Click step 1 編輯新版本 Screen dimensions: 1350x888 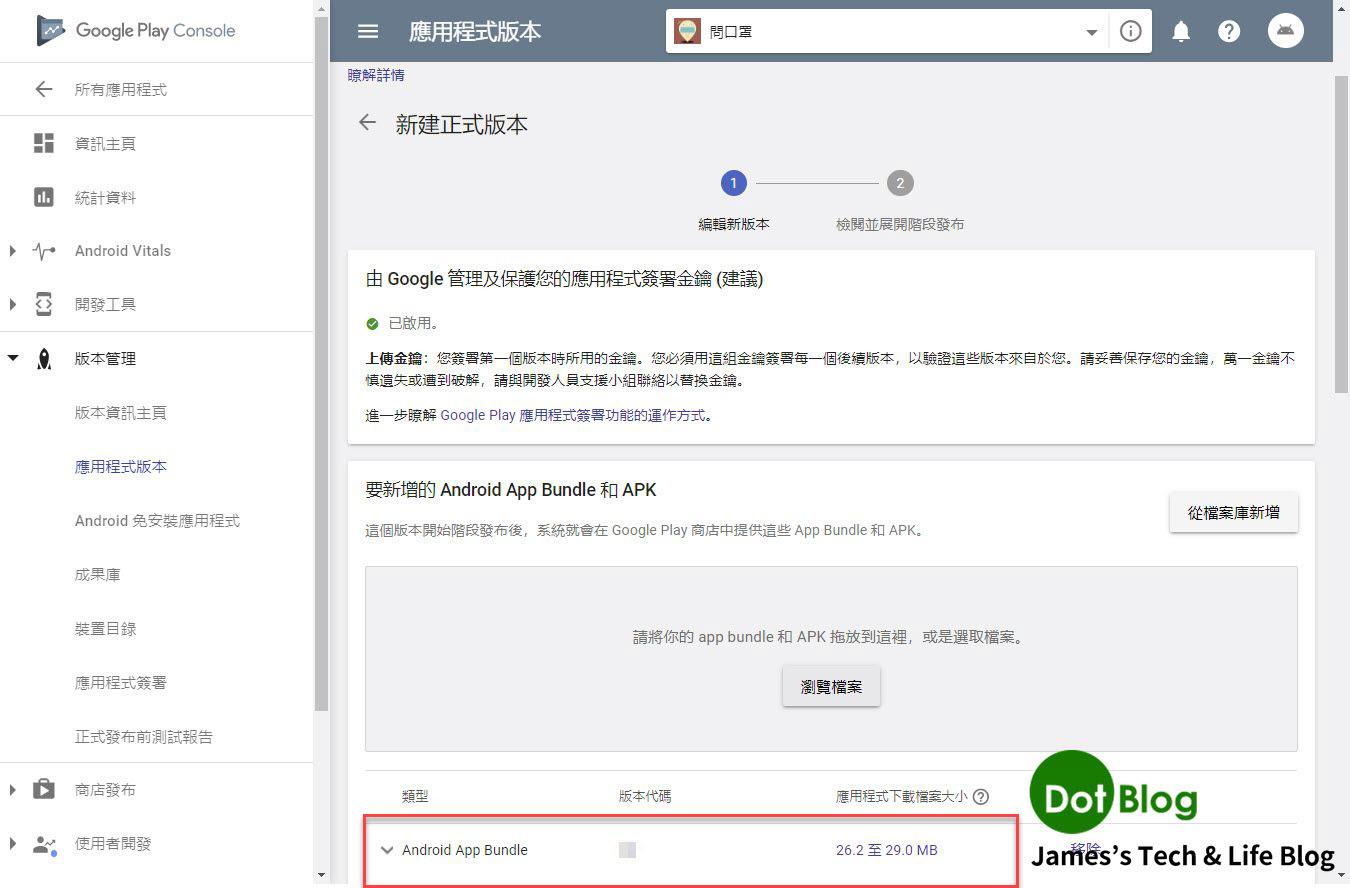(x=733, y=201)
